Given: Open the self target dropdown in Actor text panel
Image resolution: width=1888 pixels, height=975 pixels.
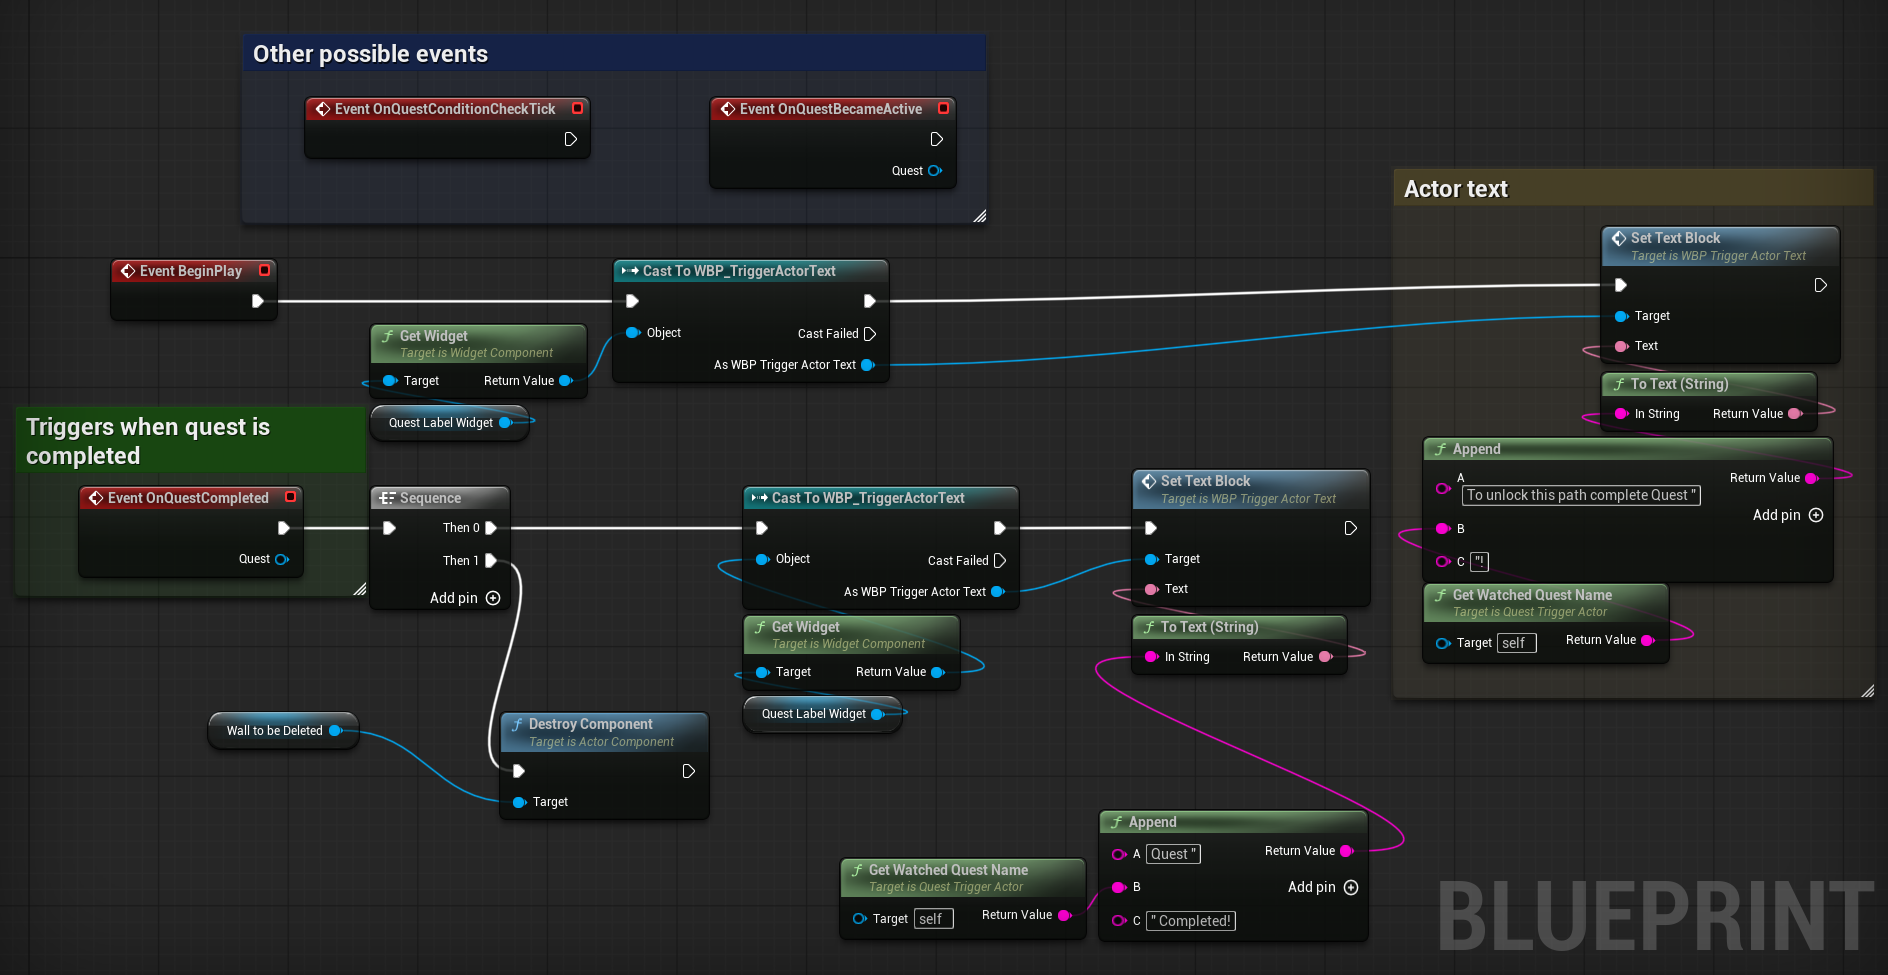Looking at the screenshot, I should pos(1516,643).
